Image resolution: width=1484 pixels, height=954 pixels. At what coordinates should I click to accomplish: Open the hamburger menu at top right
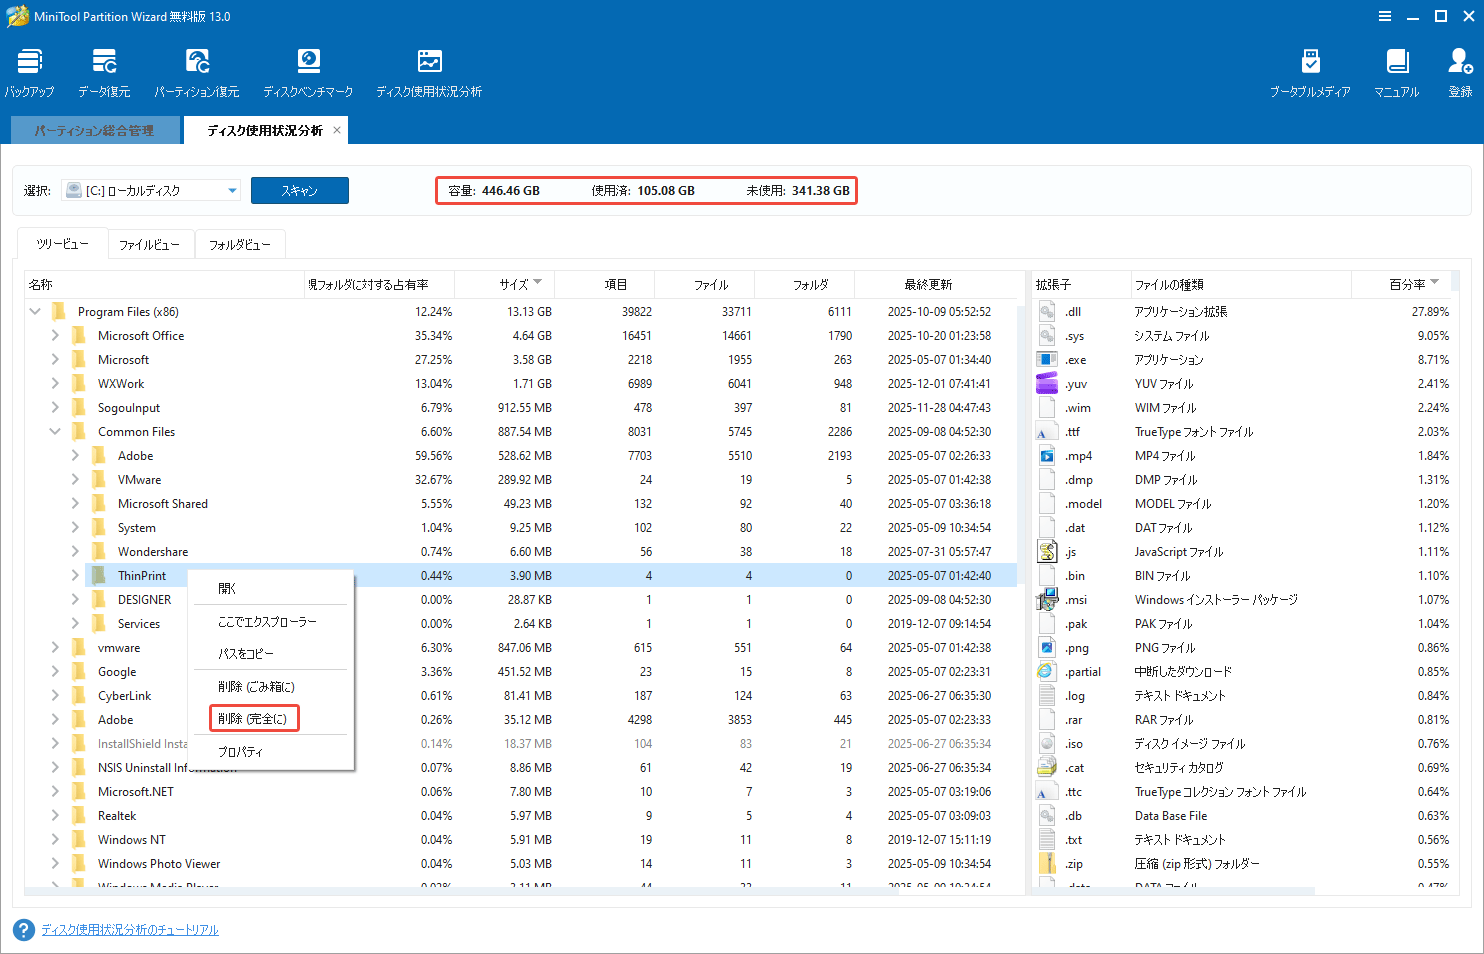(1385, 16)
